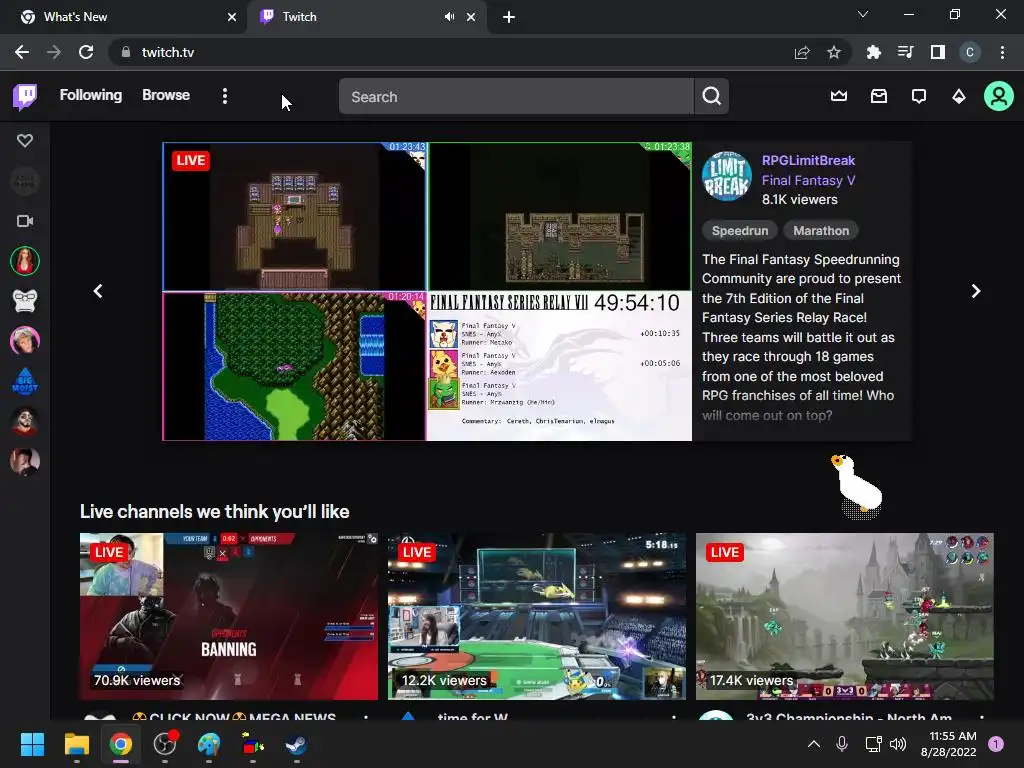Open the Chrome three-dot menu
The width and height of the screenshot is (1024, 768).
(x=1002, y=52)
